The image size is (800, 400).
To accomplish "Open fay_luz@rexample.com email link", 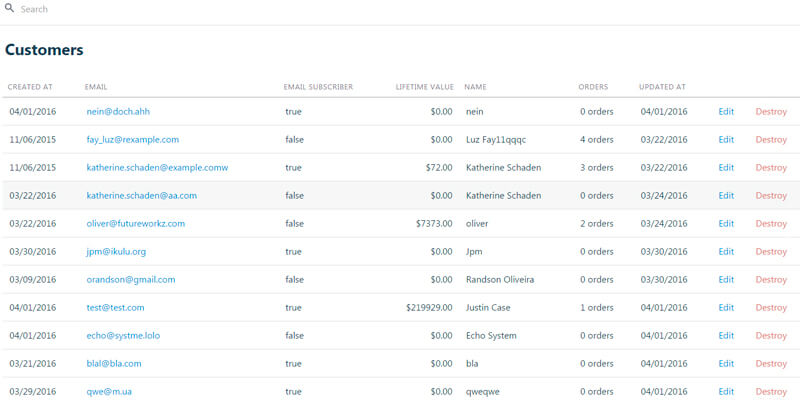I will point(133,140).
